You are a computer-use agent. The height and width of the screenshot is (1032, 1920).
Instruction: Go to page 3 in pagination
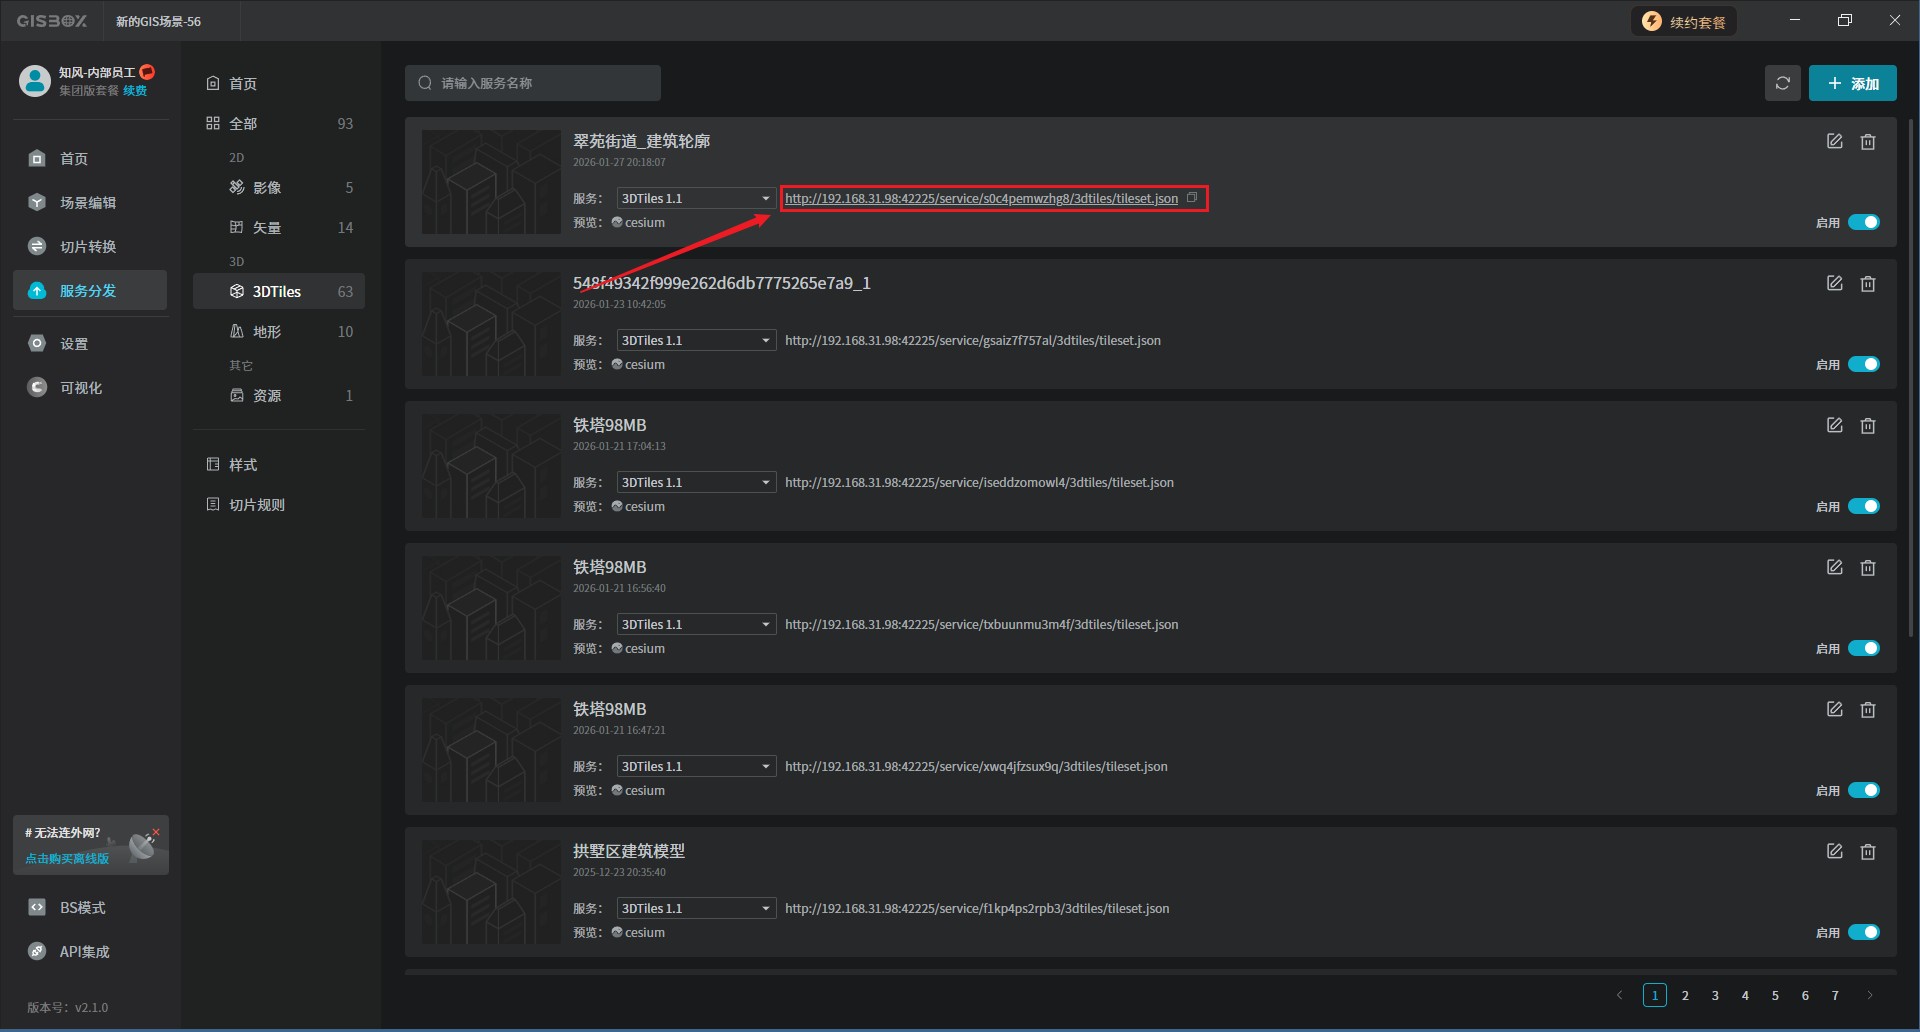click(1715, 995)
